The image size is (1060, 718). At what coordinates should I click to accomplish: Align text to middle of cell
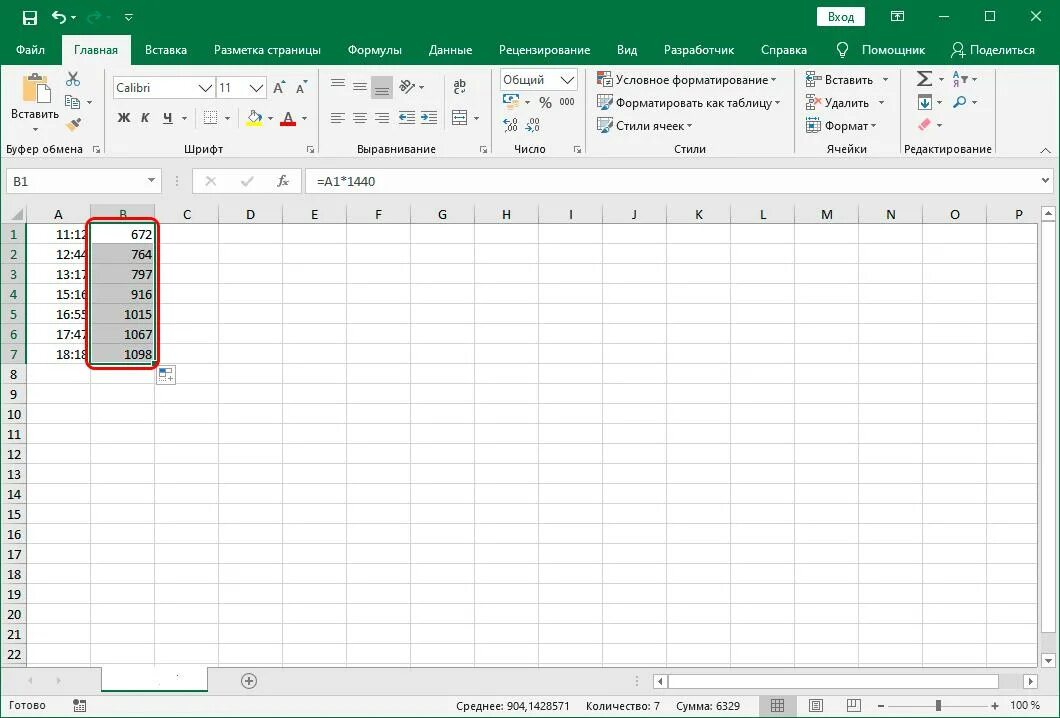[x=360, y=86]
